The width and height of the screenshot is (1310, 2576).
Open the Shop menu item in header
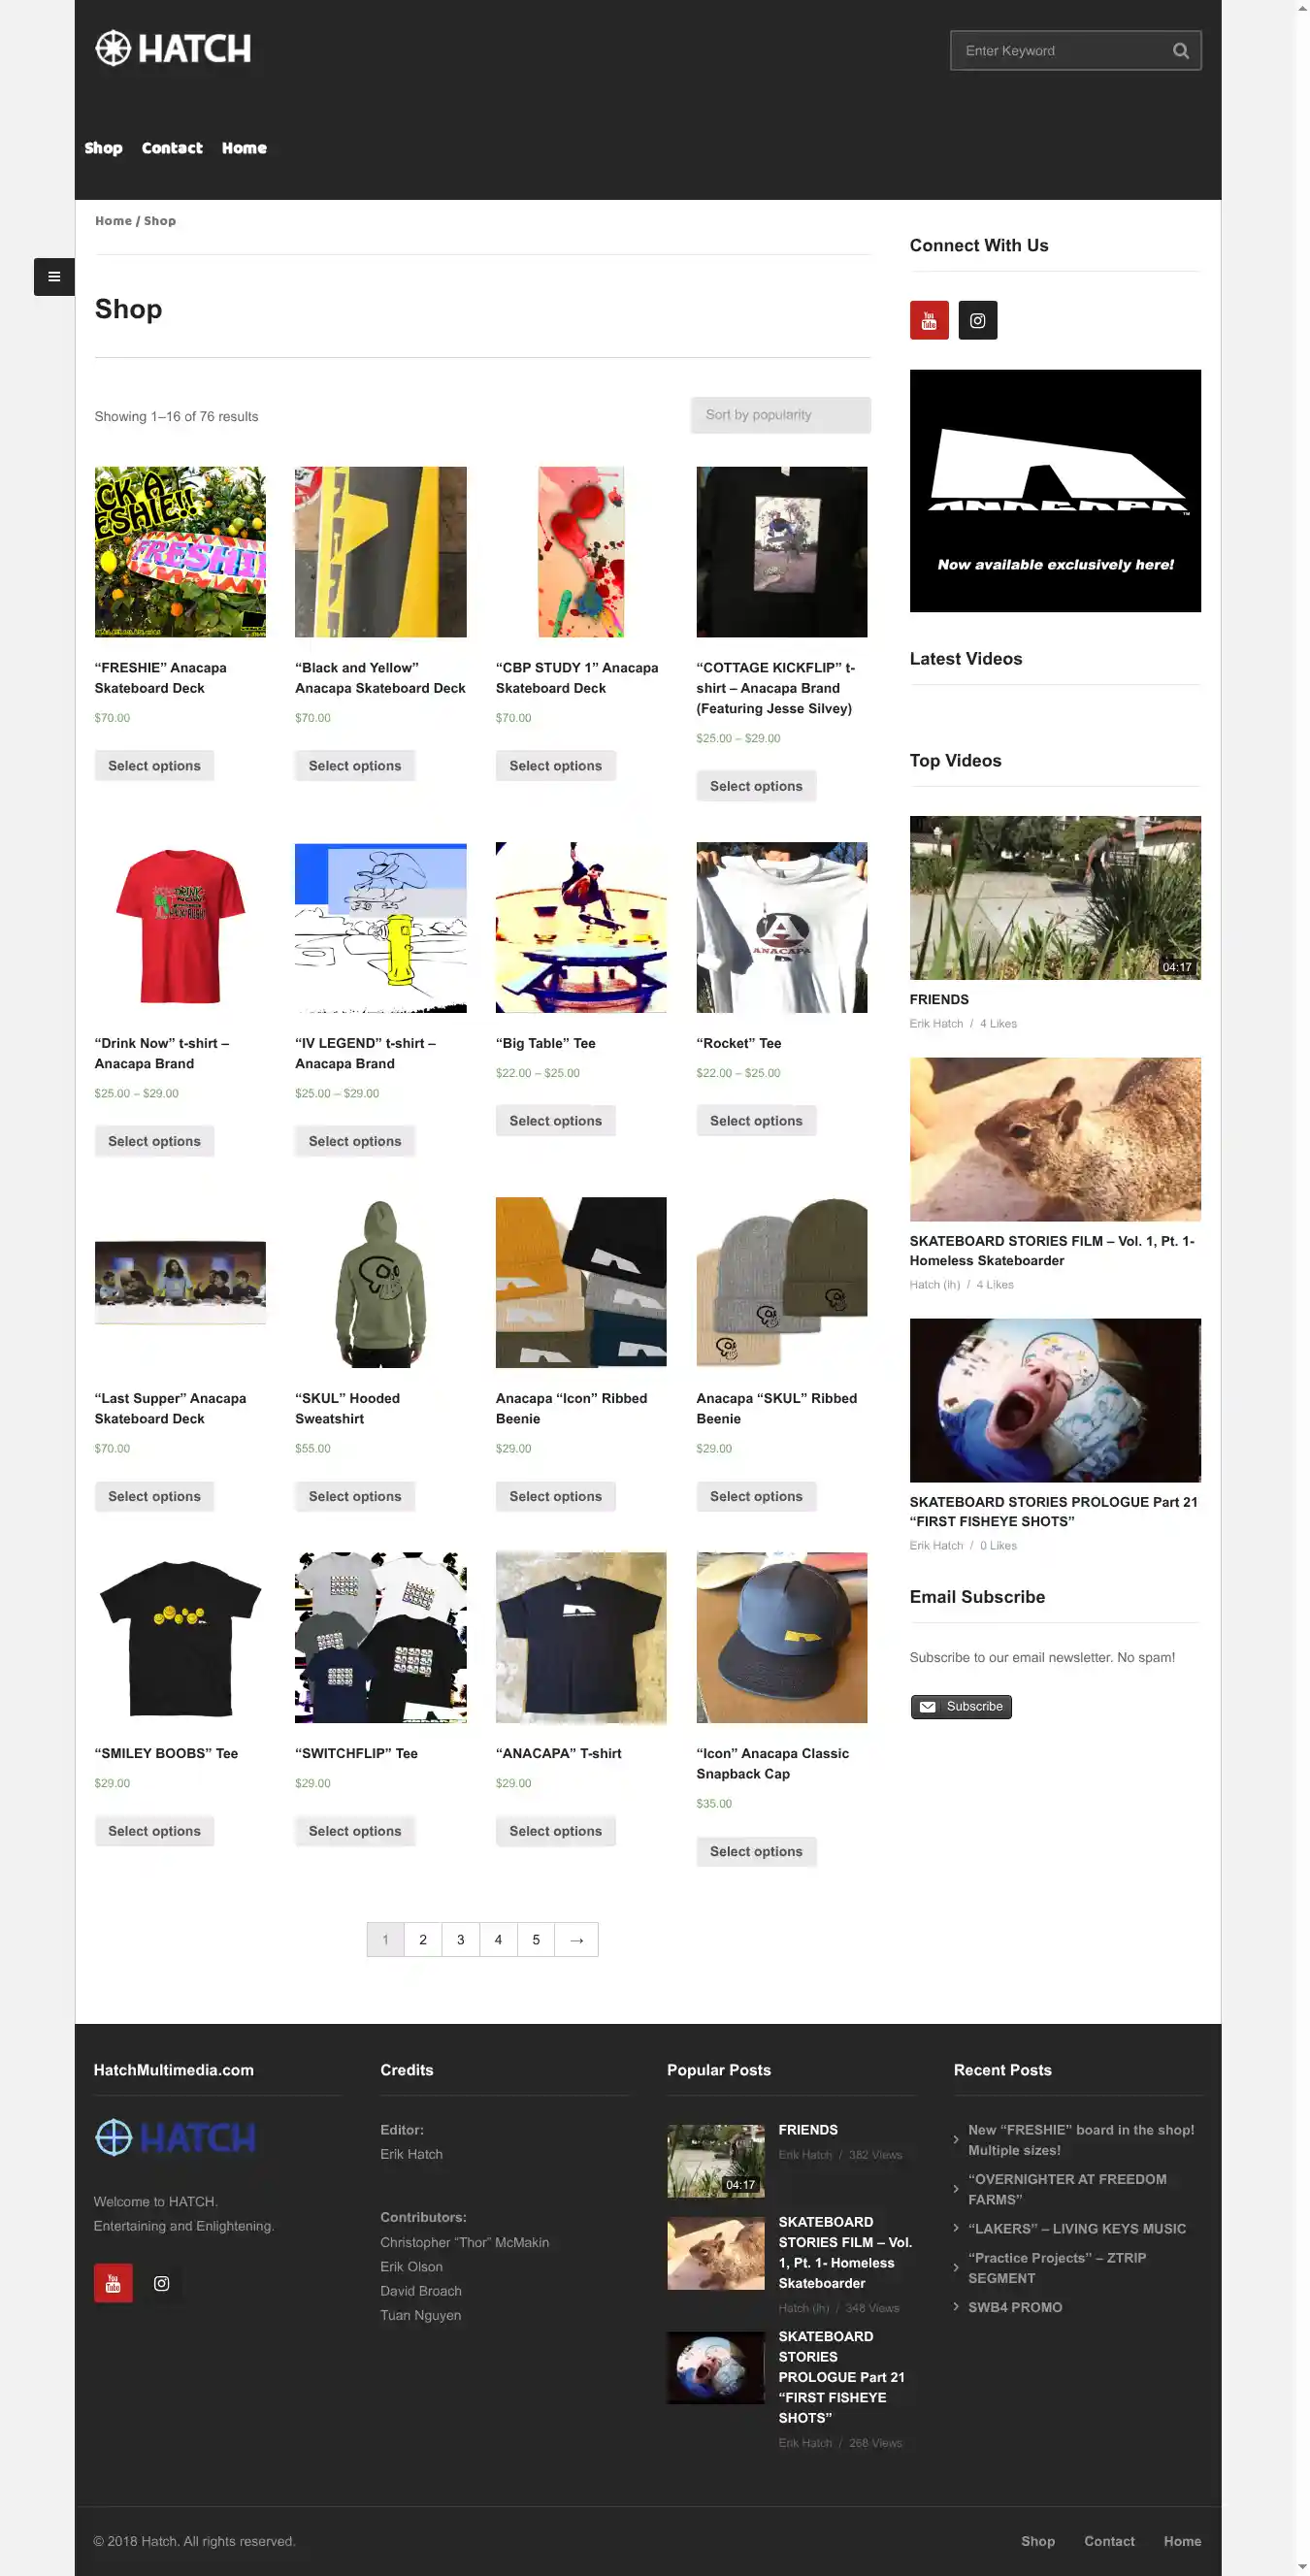(103, 148)
